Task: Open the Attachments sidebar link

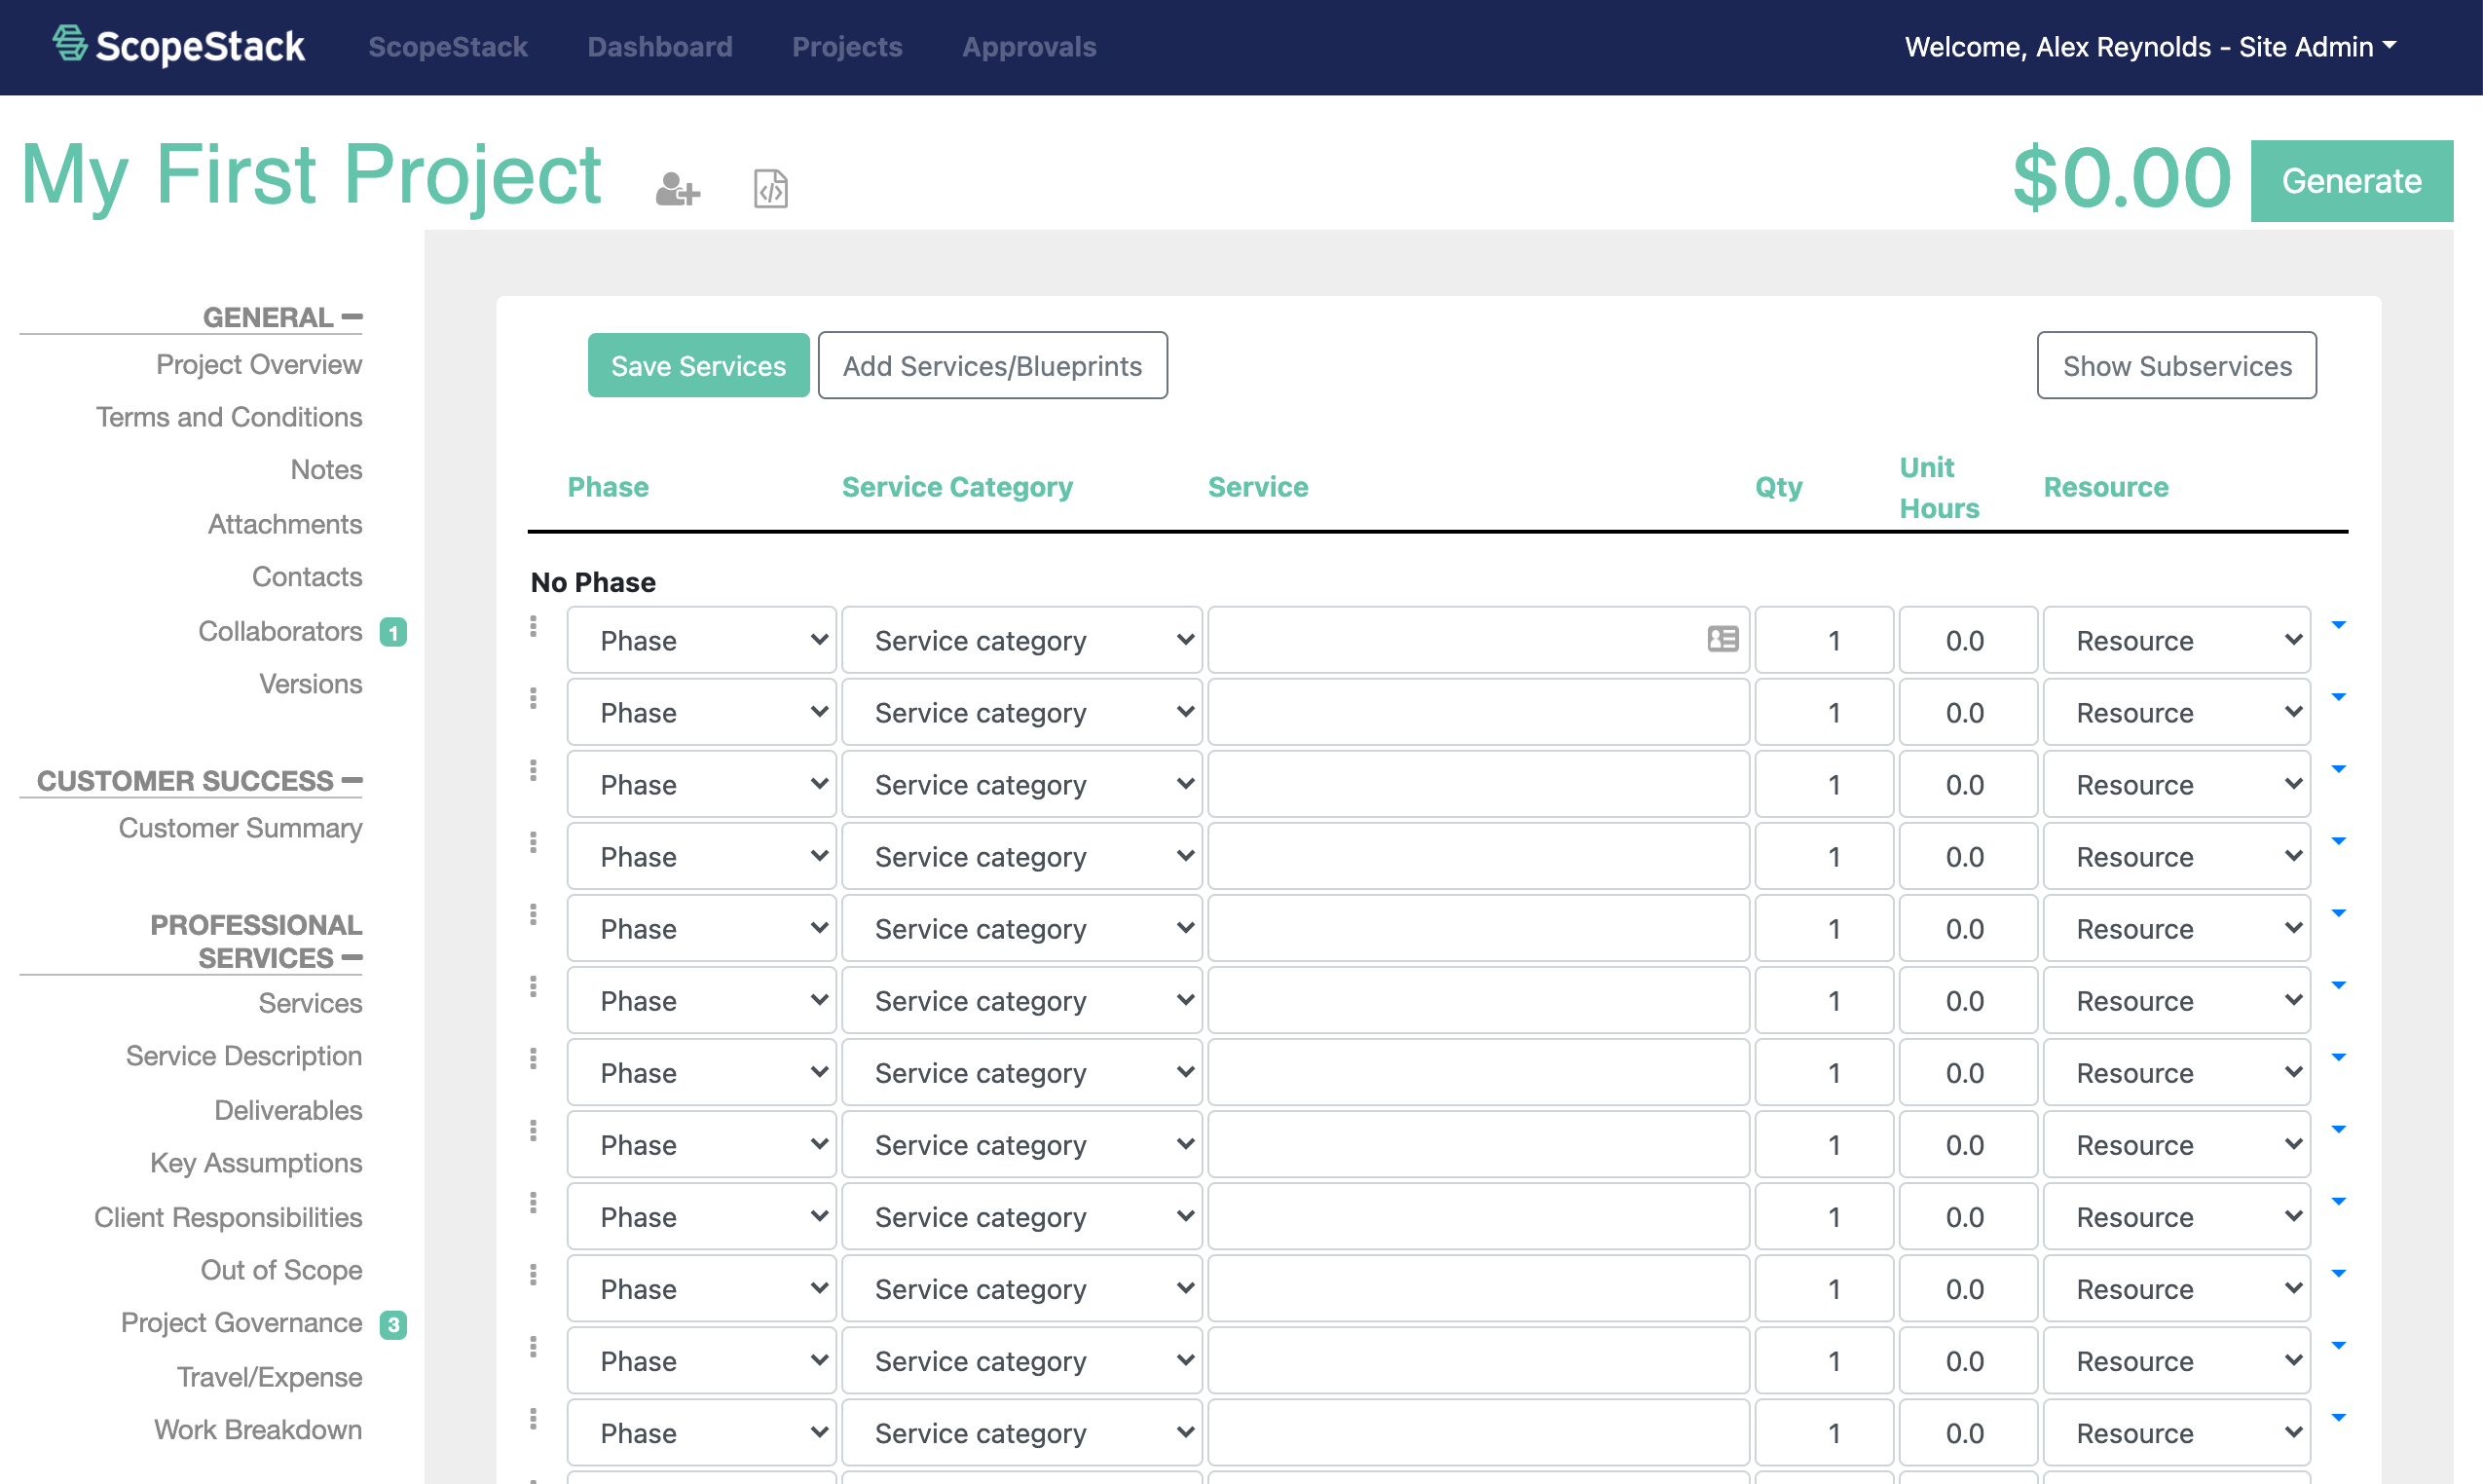Action: 285,524
